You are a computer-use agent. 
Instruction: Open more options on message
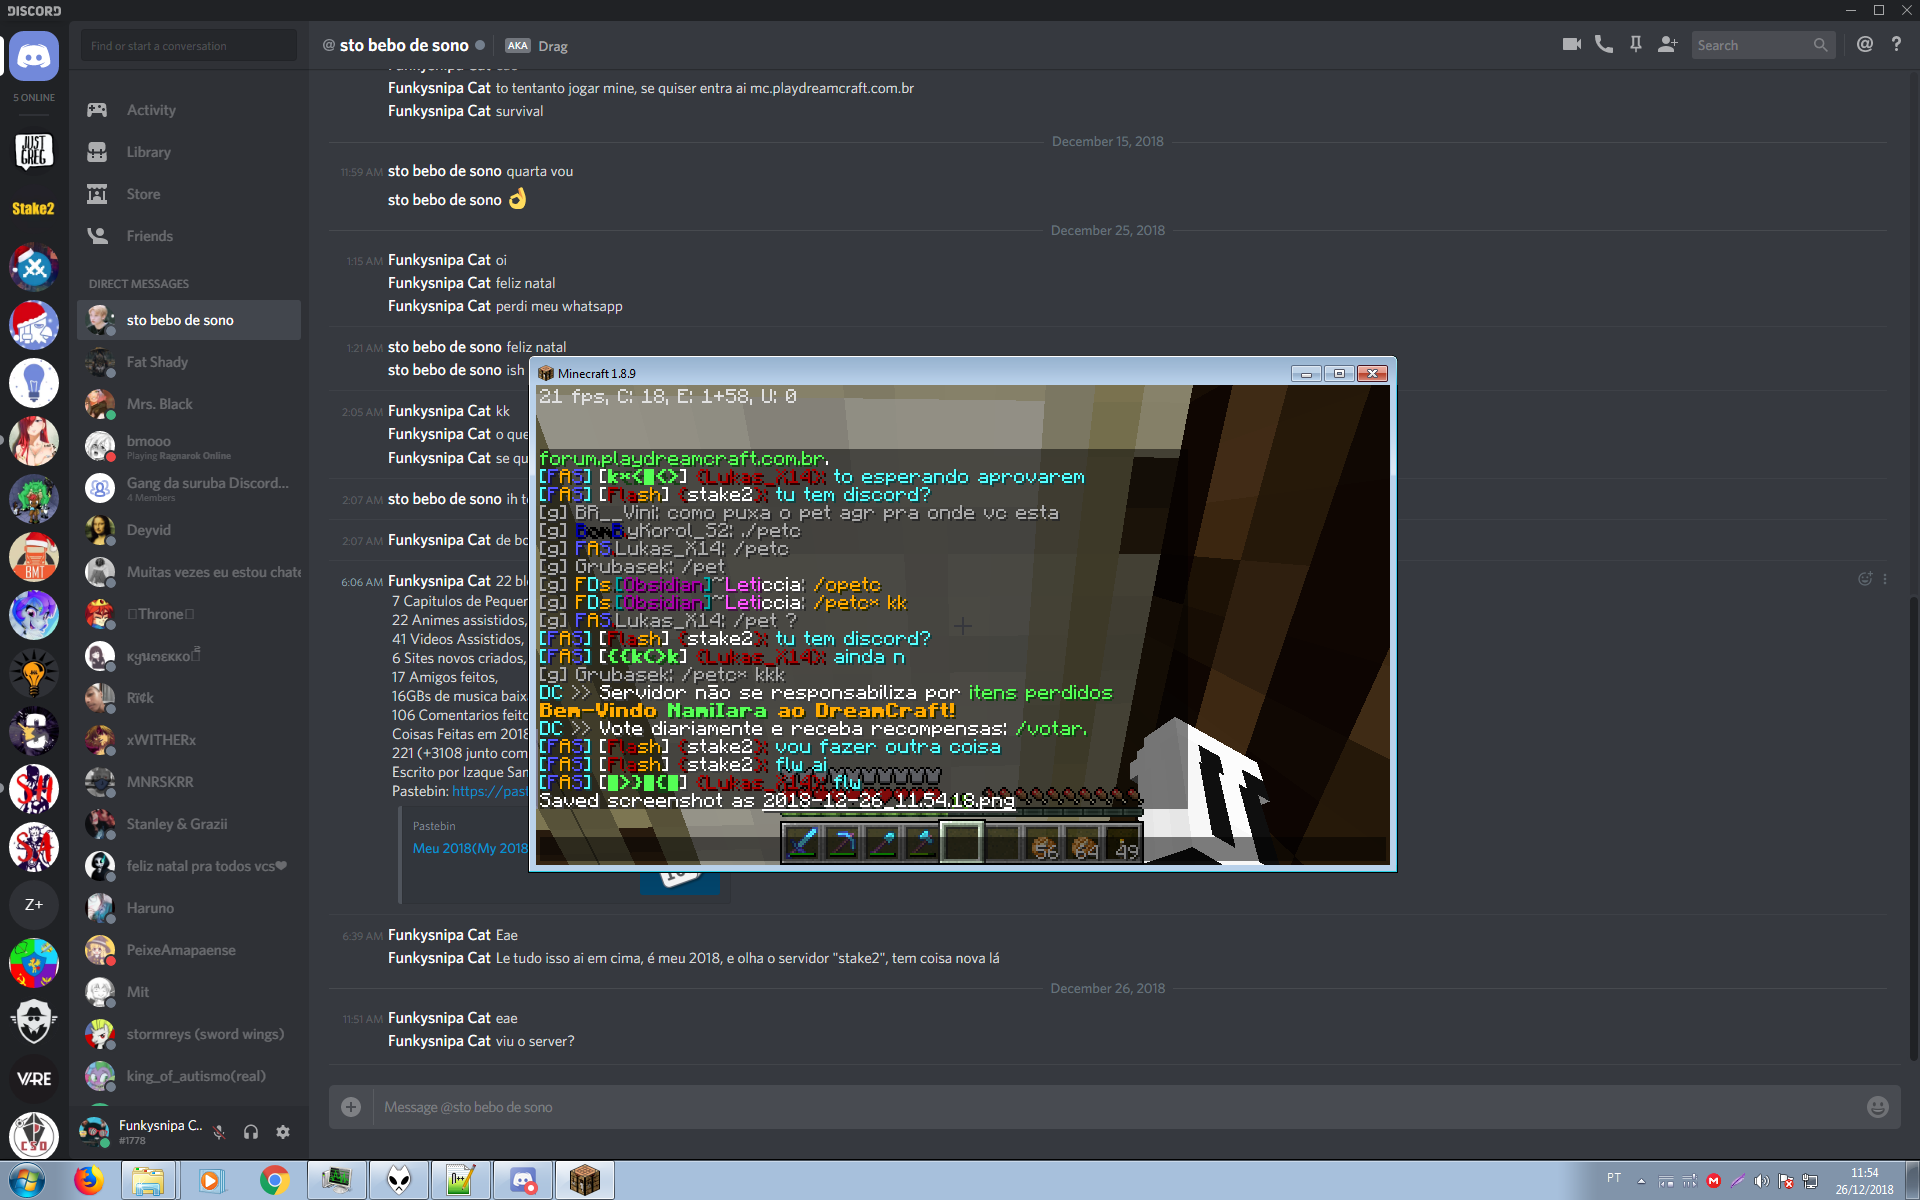point(1885,579)
